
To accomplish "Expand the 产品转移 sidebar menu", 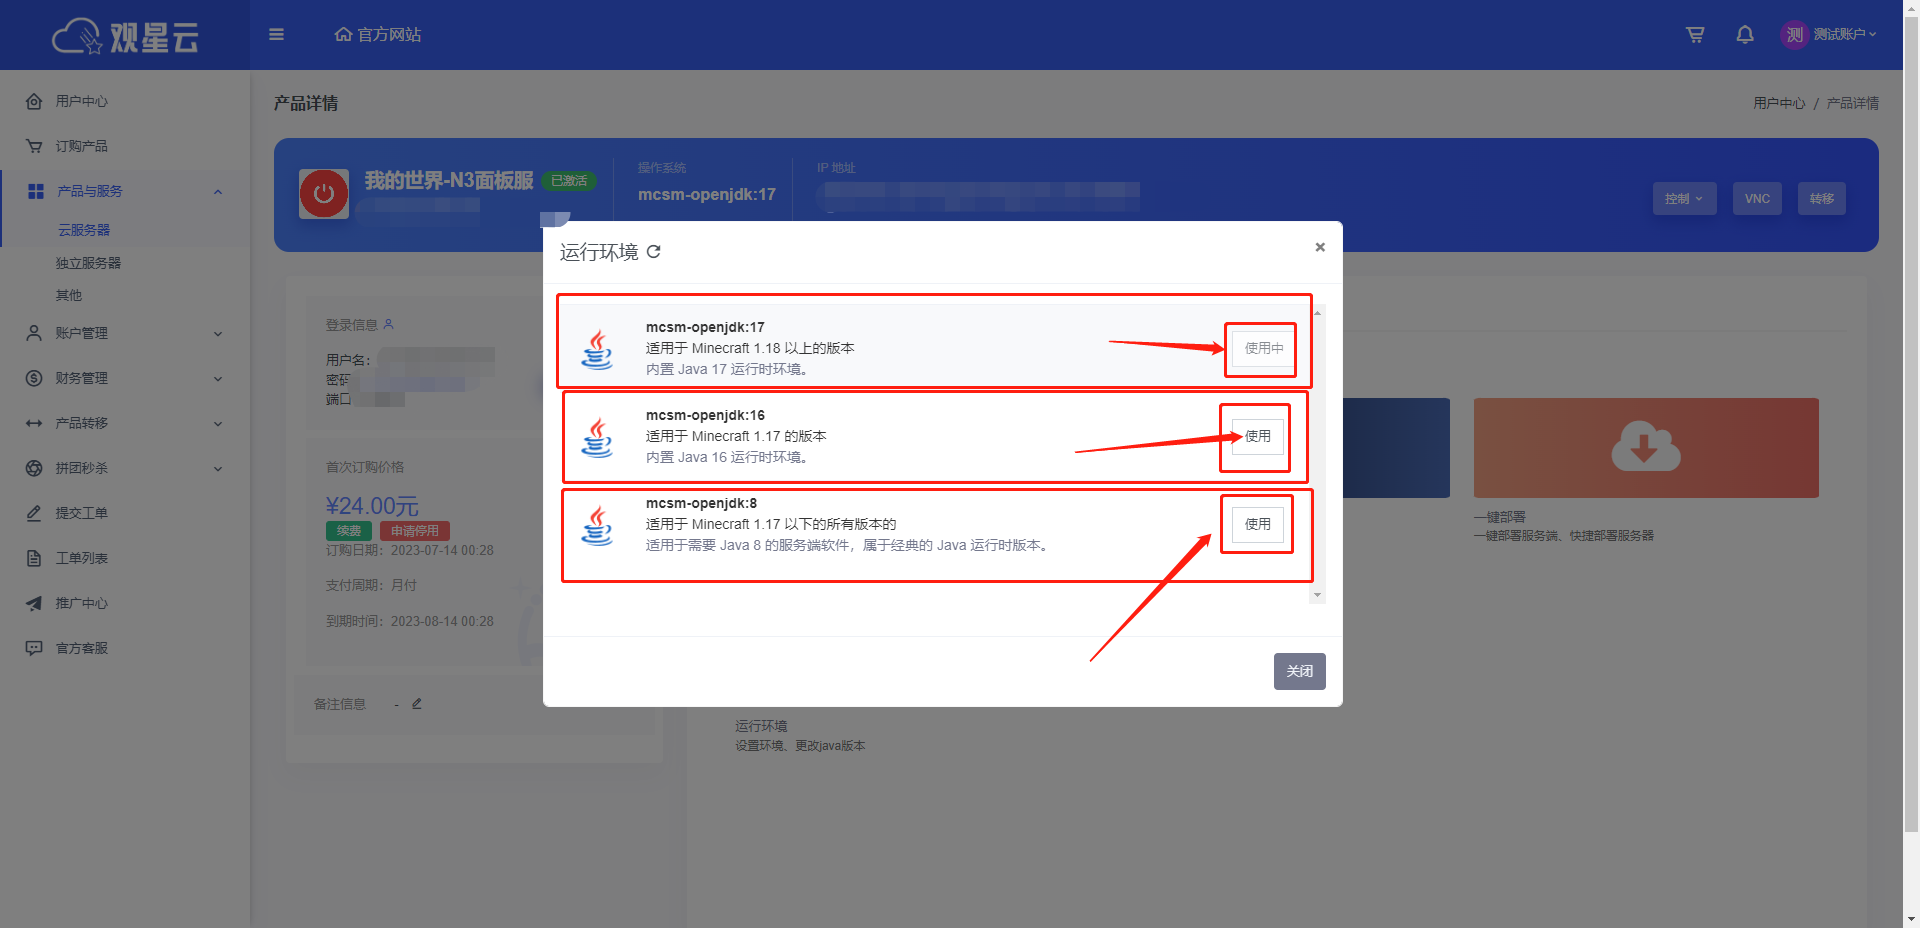I will point(125,423).
